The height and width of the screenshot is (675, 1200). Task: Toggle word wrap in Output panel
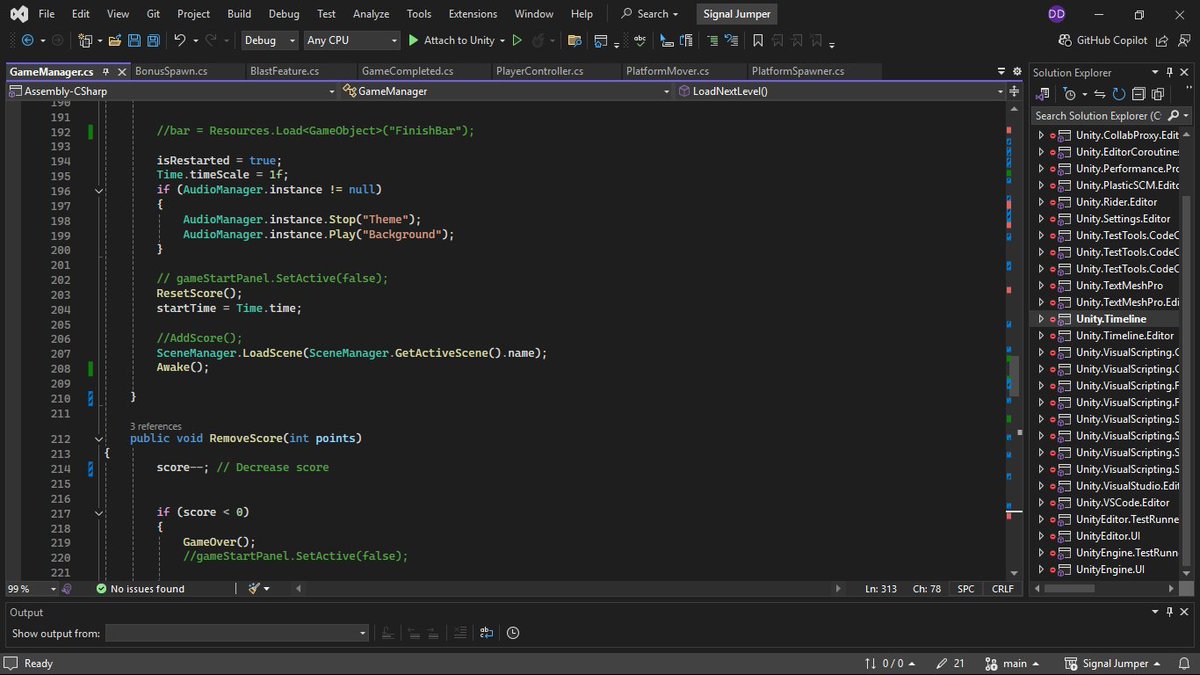coord(486,633)
